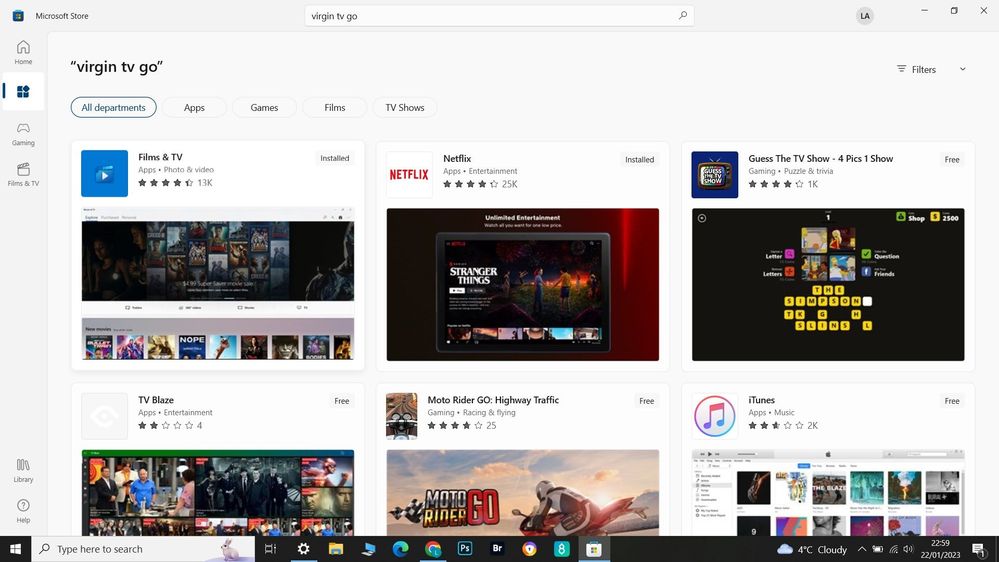
Task: Click Free badge on TV Blaze
Action: tap(341, 401)
